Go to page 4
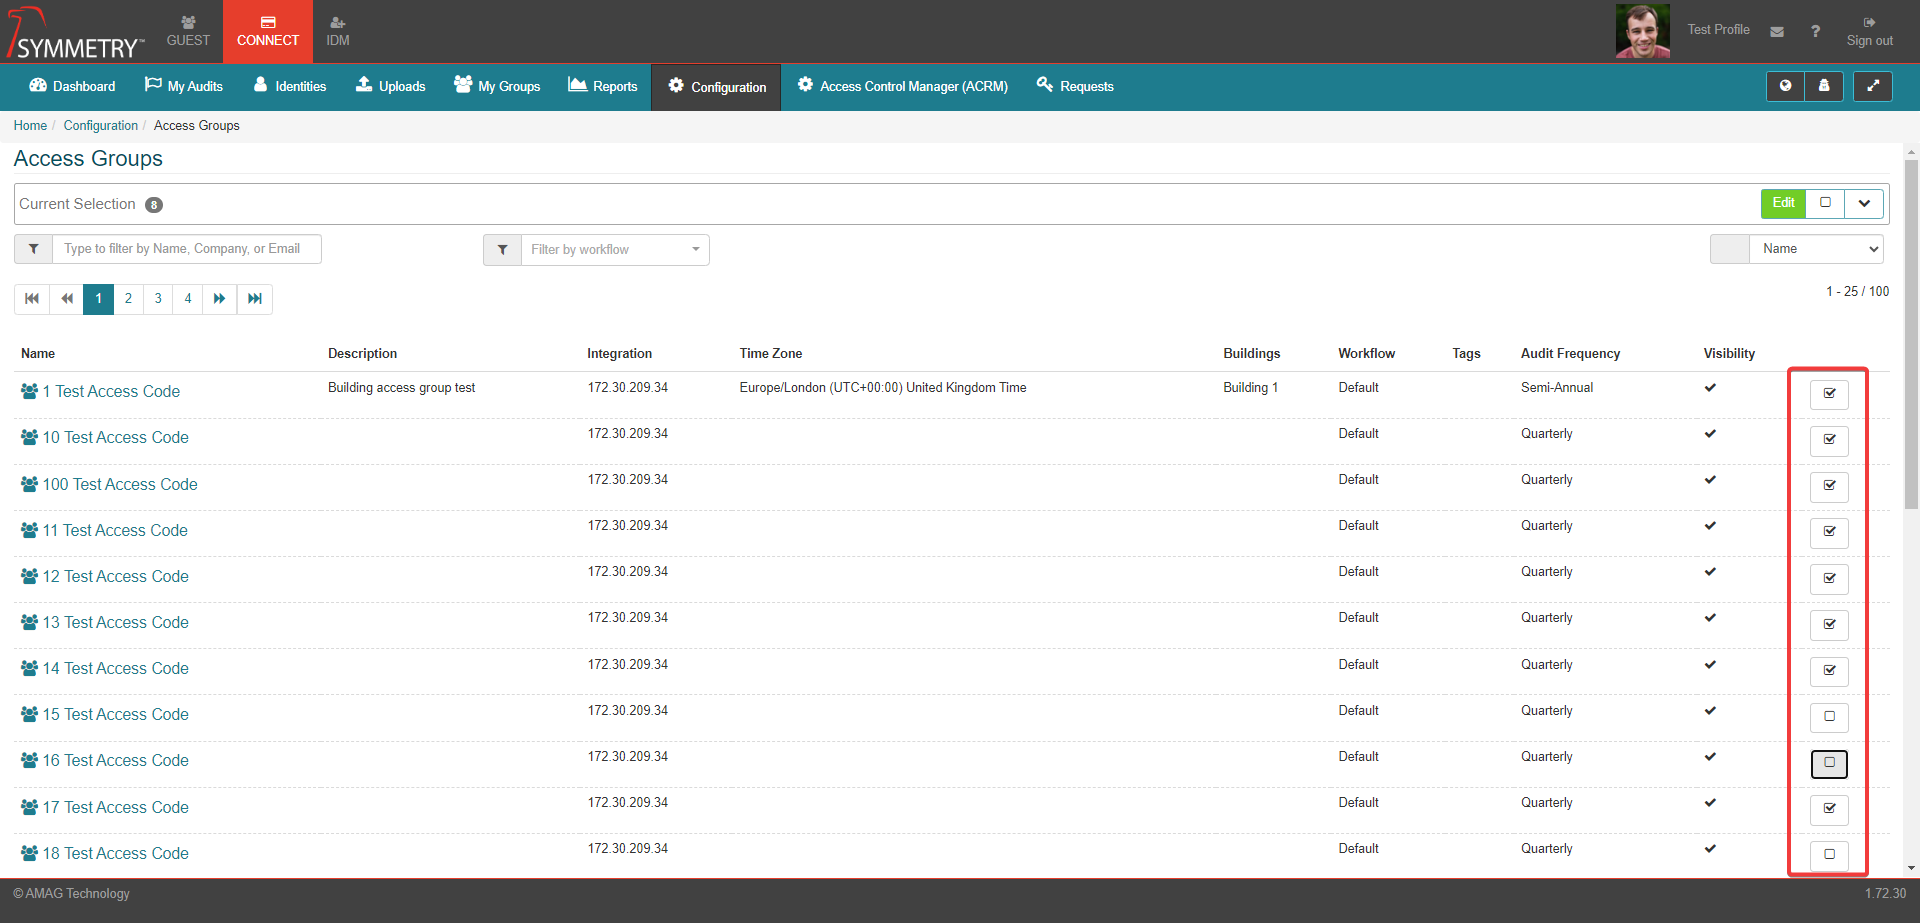Viewport: 1920px width, 923px height. [188, 299]
